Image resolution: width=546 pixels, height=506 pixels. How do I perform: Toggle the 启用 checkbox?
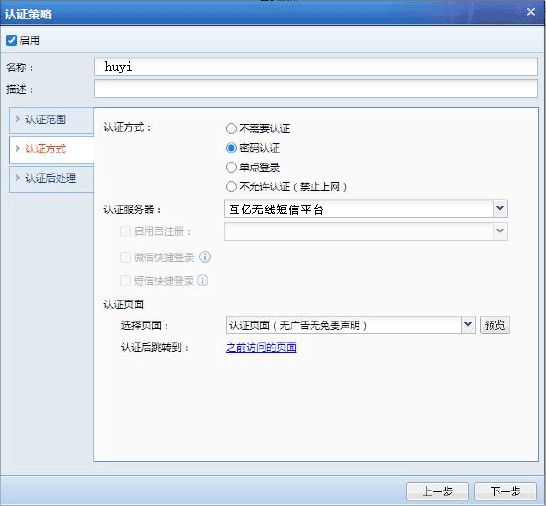[11, 40]
